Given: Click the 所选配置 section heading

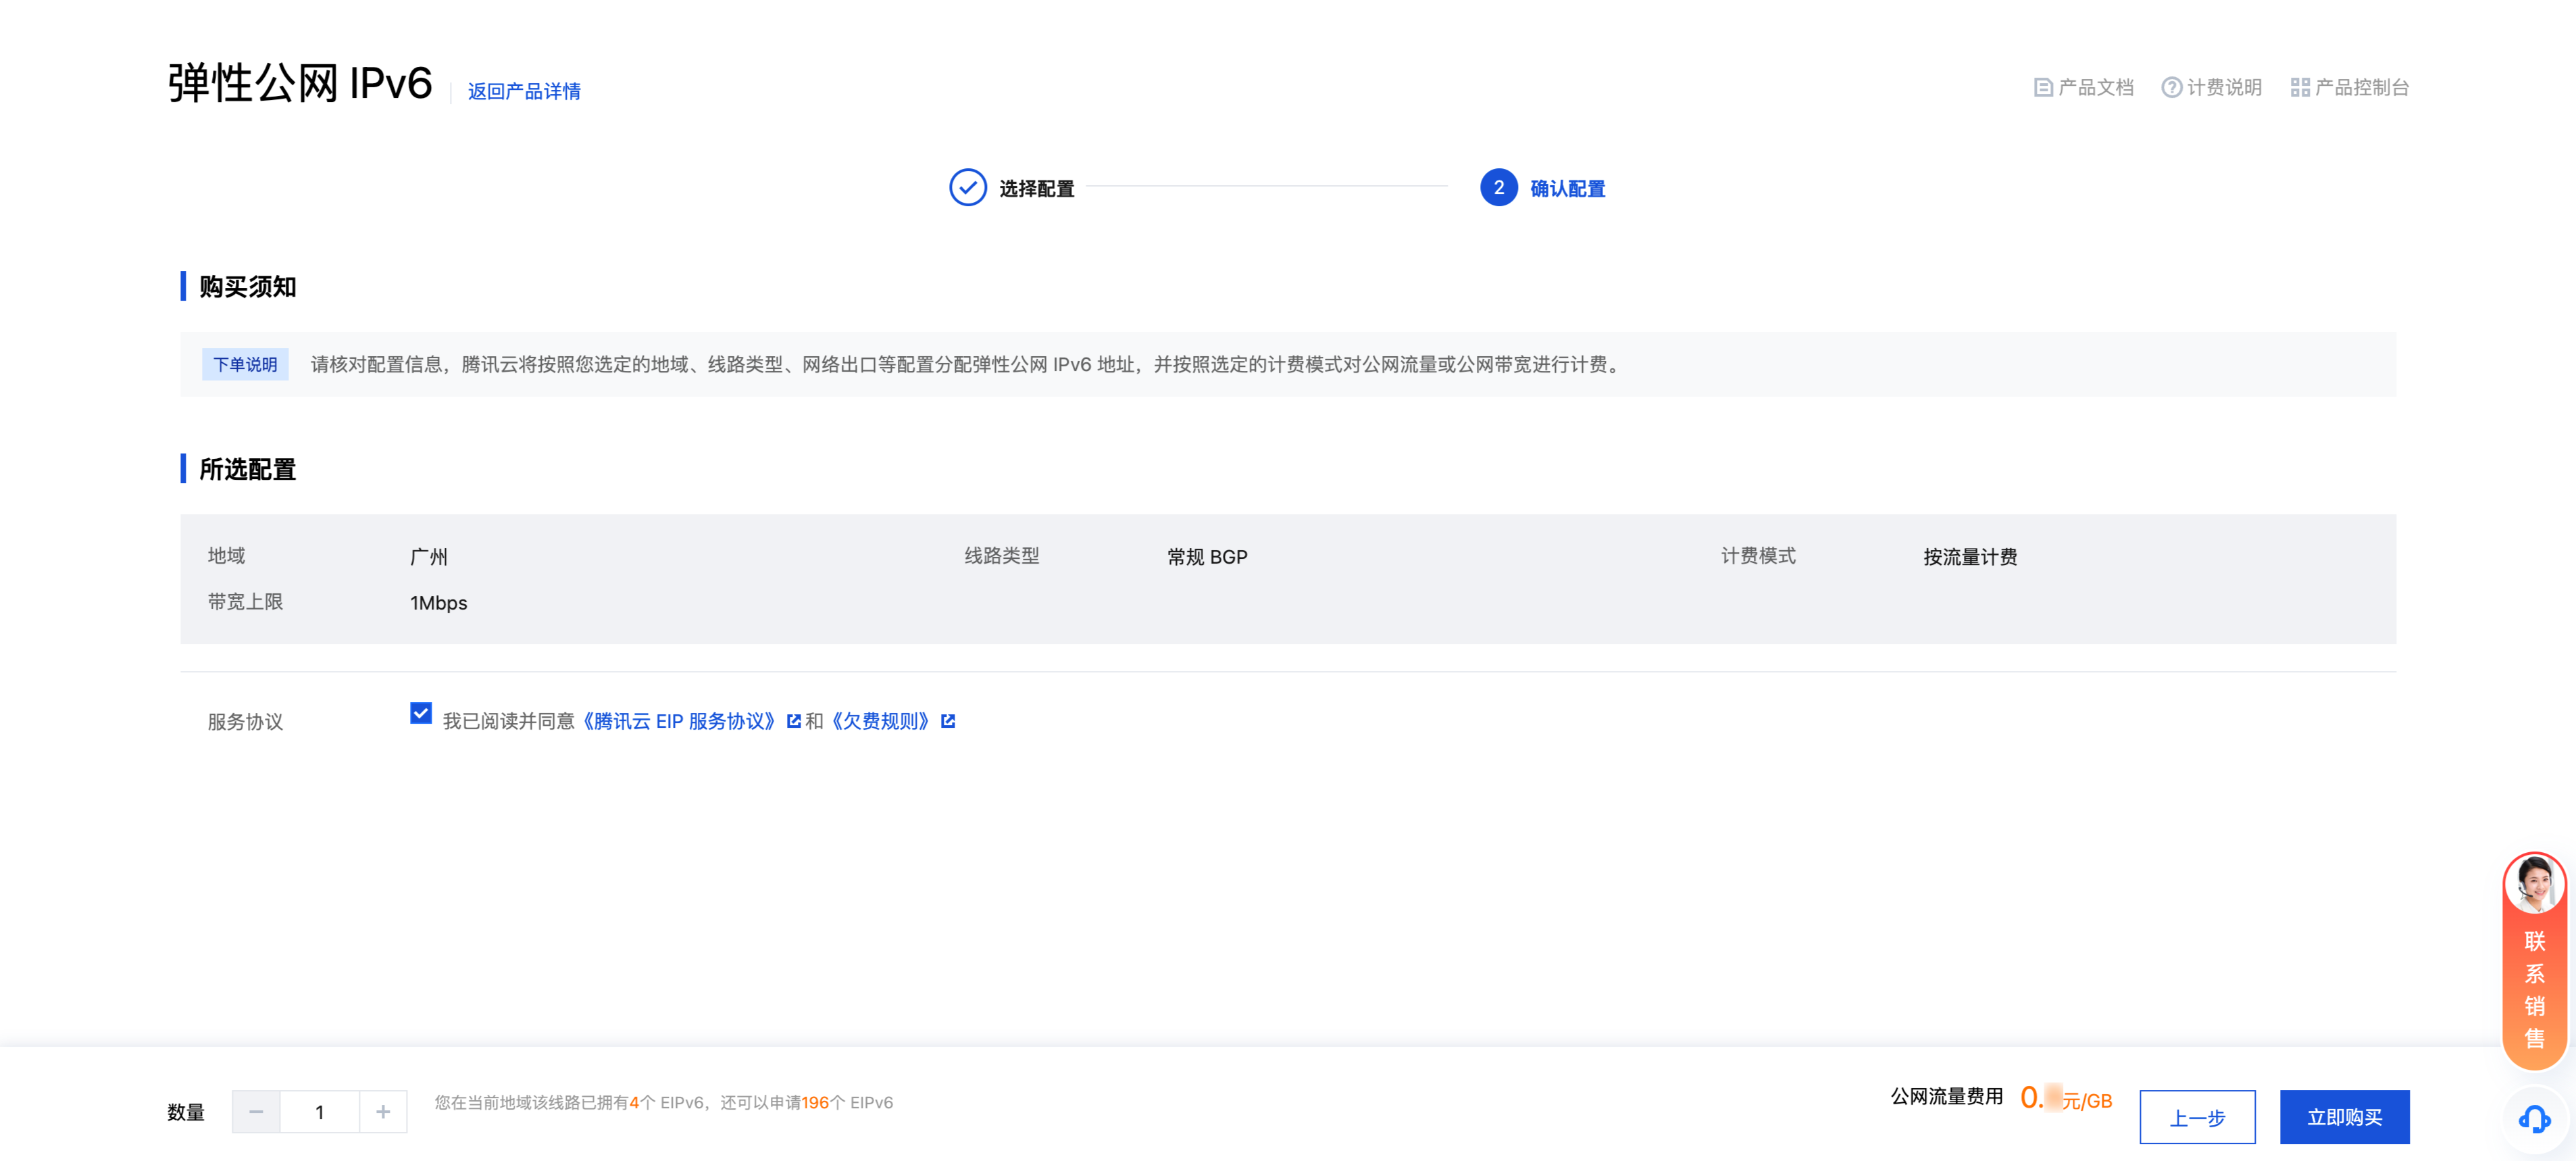Looking at the screenshot, I should [247, 469].
